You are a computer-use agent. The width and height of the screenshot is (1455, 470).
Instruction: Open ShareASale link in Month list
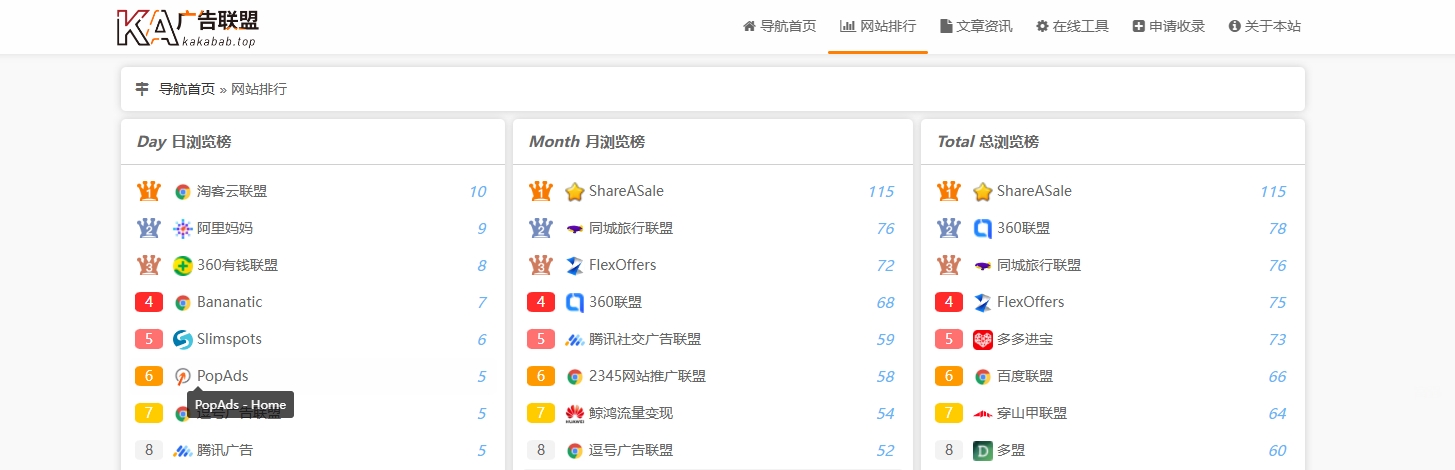point(626,191)
